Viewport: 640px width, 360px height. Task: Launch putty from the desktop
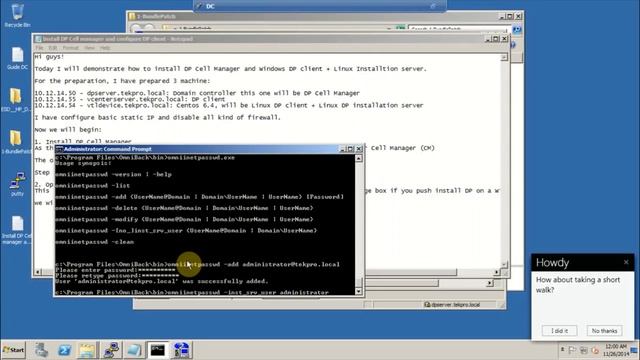tap(17, 184)
